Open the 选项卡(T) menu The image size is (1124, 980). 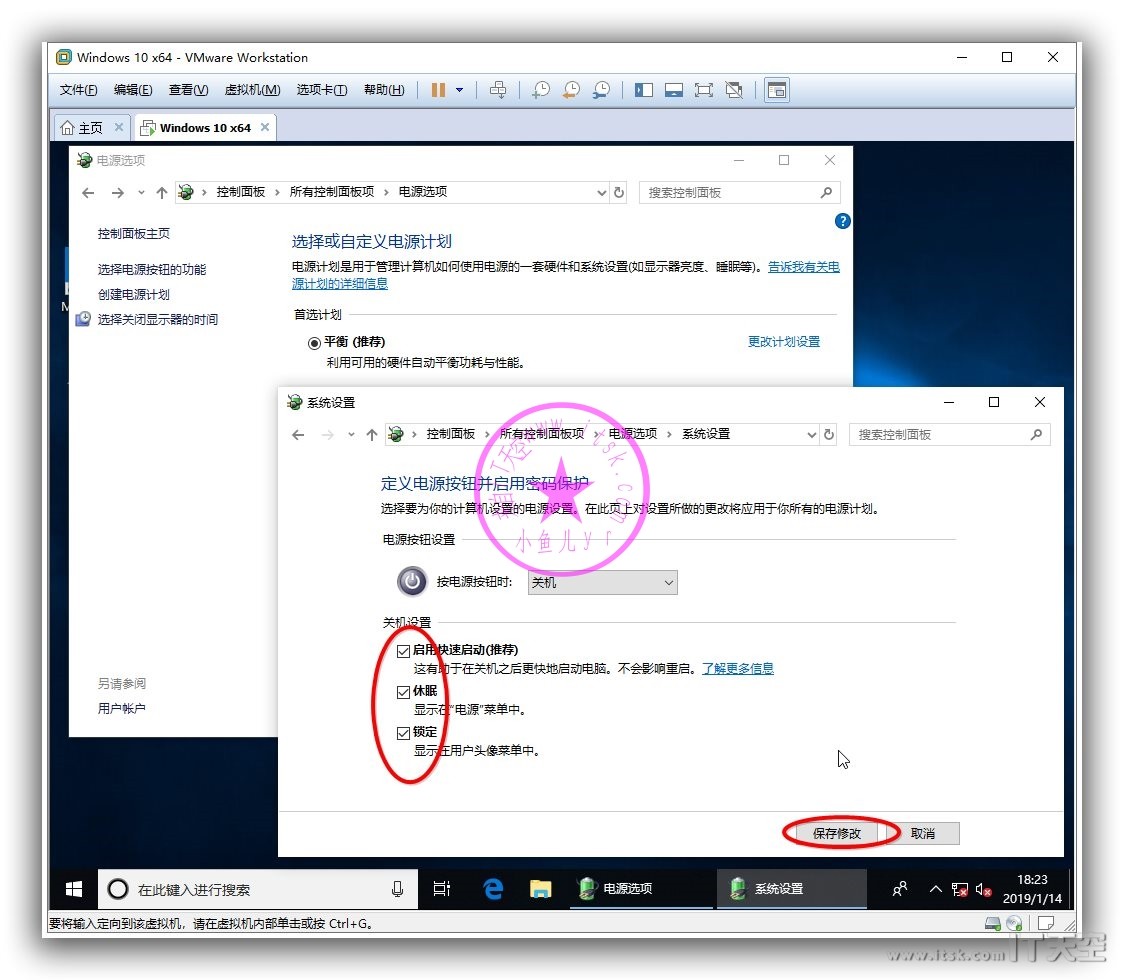(x=322, y=90)
